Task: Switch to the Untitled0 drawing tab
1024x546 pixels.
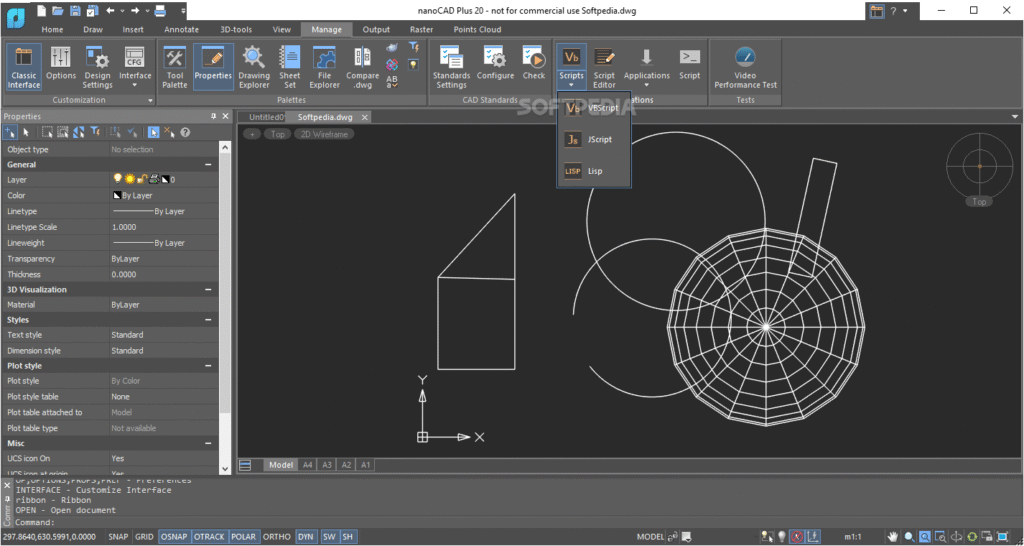Action: tap(266, 117)
